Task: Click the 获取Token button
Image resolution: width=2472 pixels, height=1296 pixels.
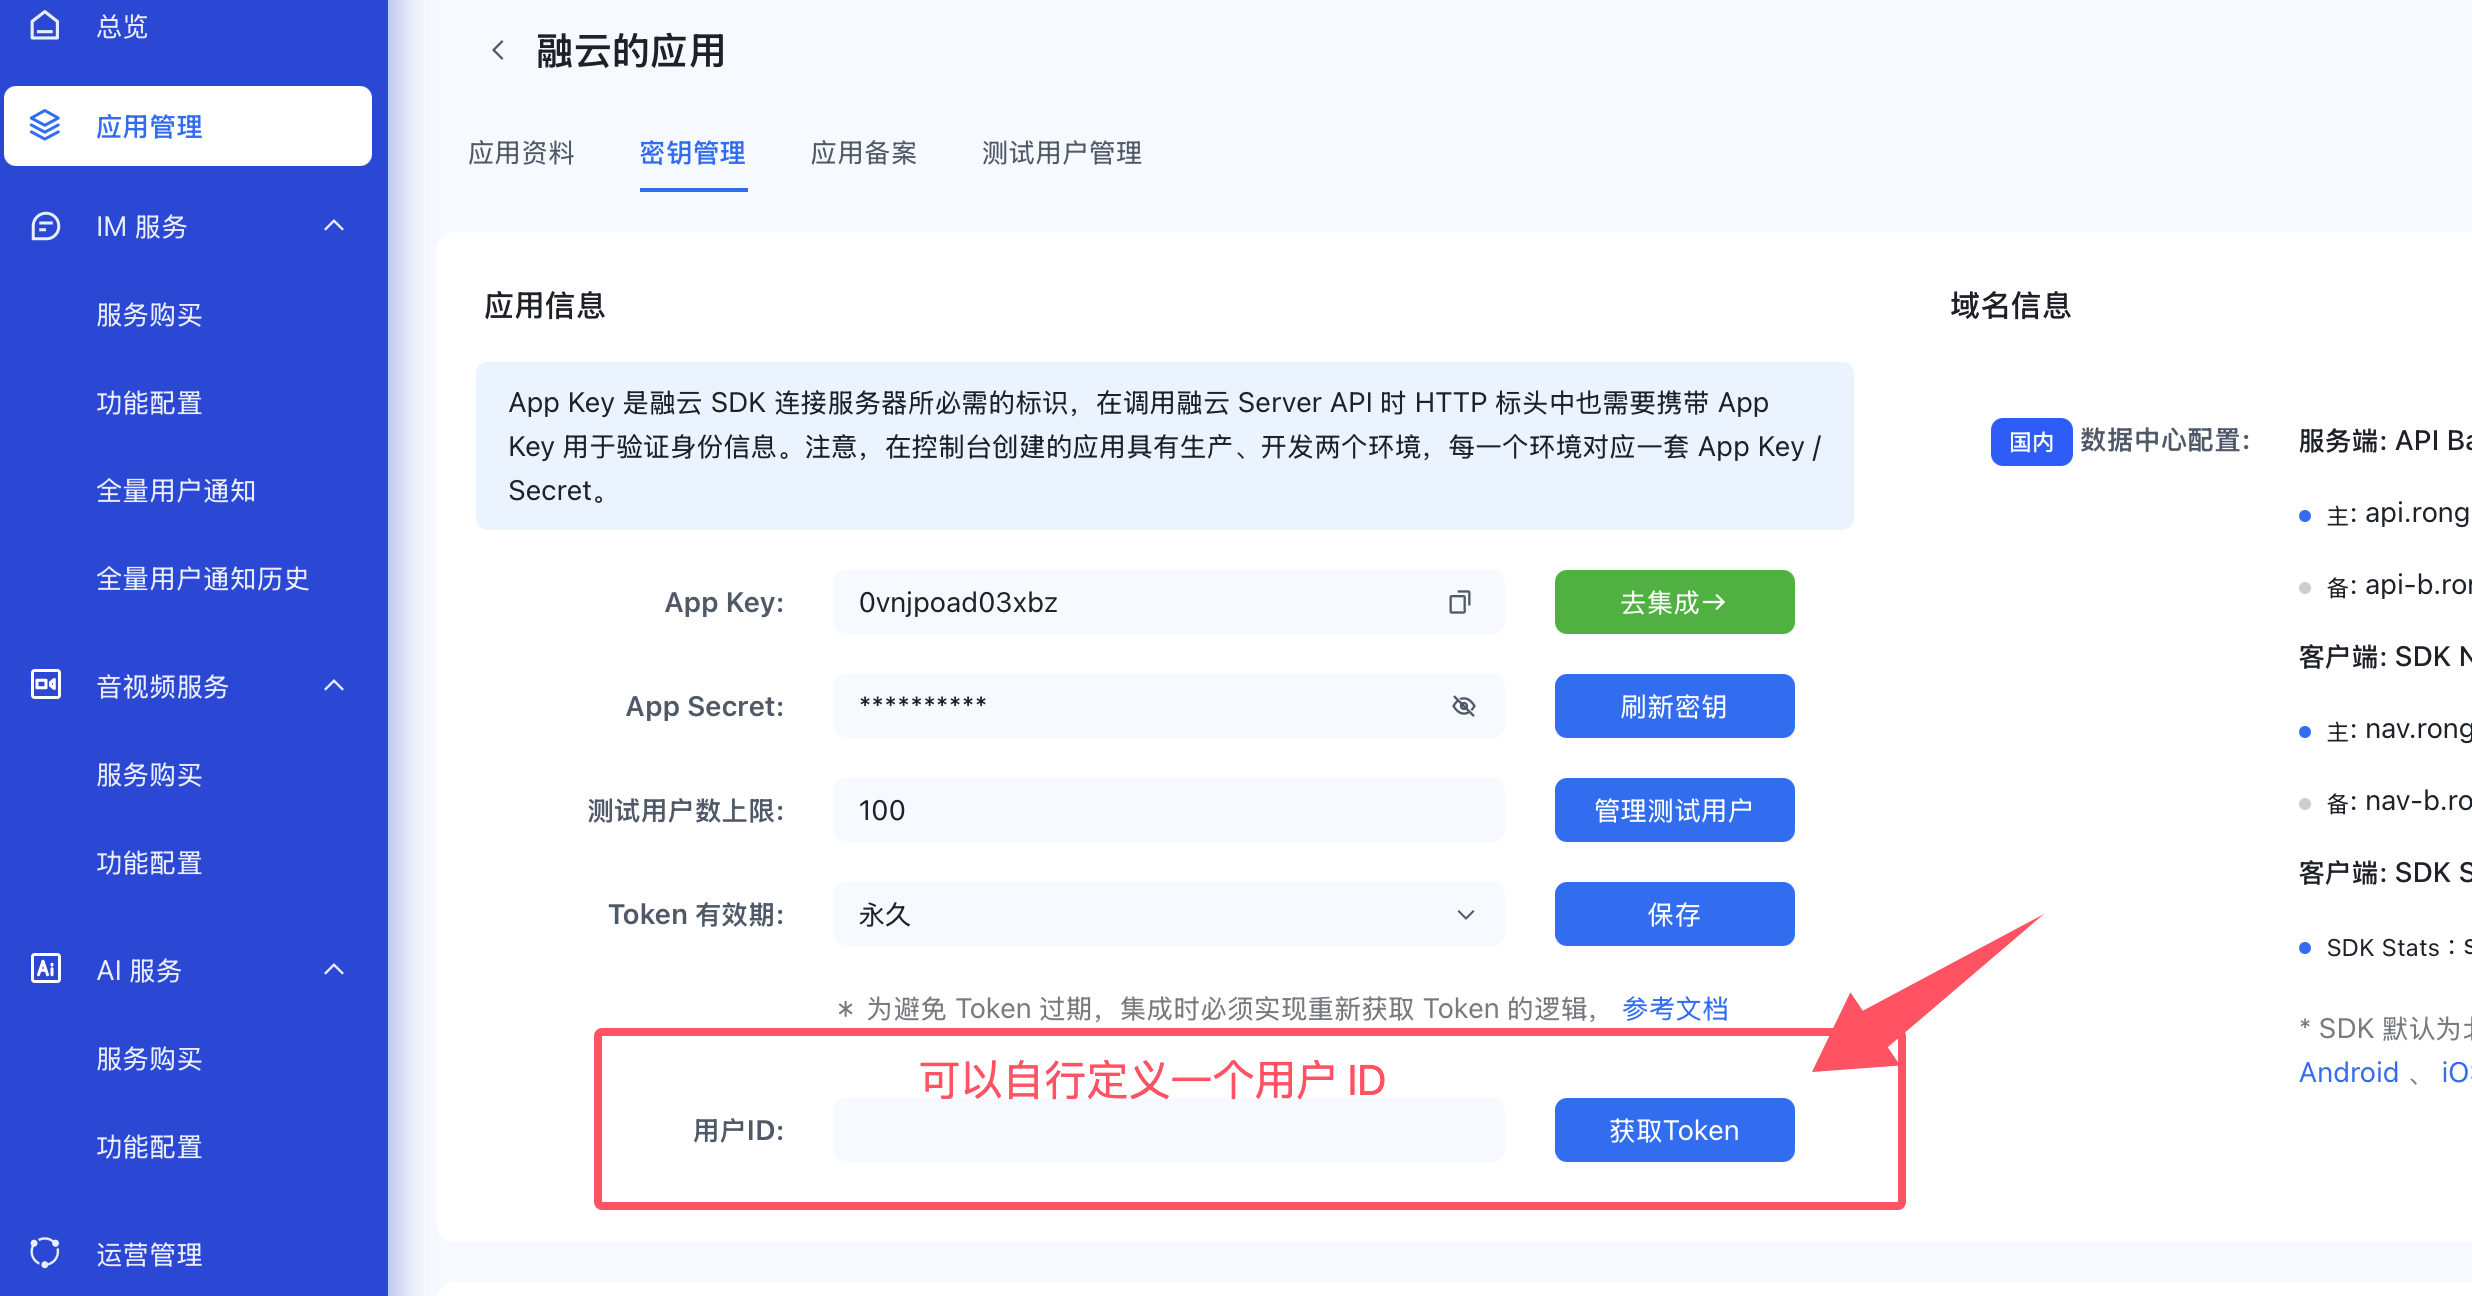Action: [1674, 1130]
